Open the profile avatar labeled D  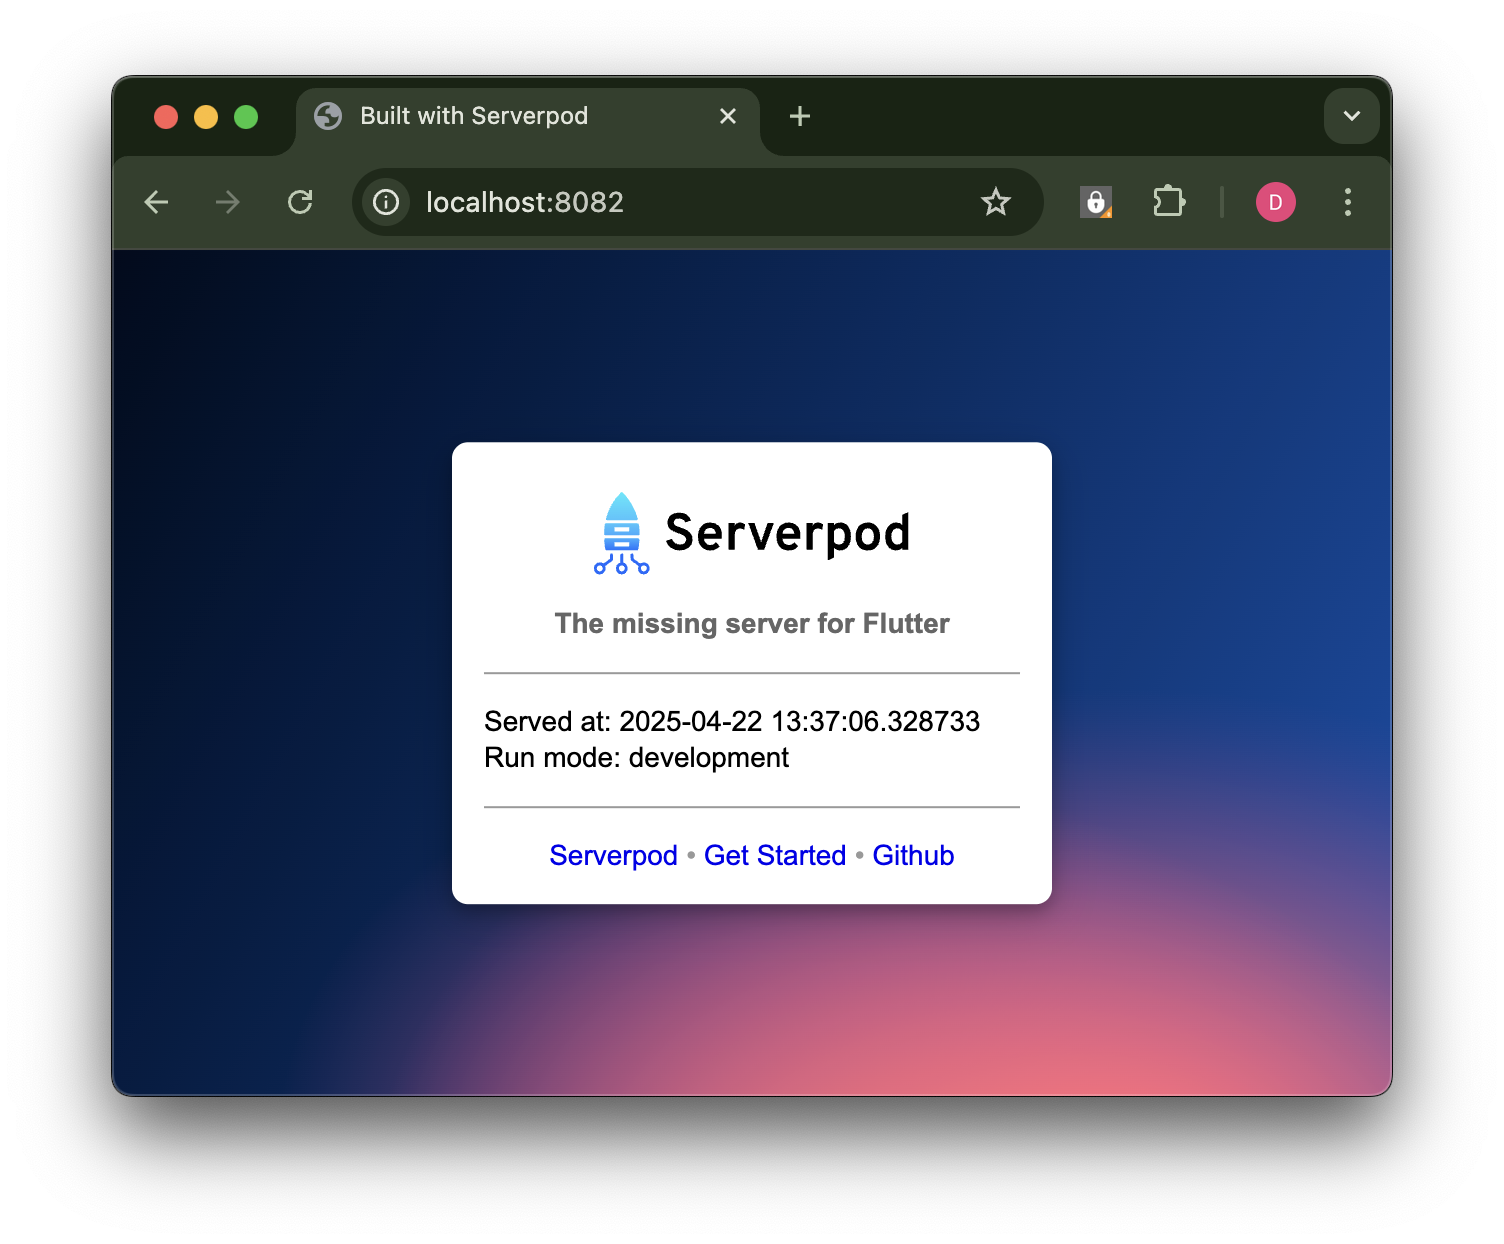click(1276, 202)
